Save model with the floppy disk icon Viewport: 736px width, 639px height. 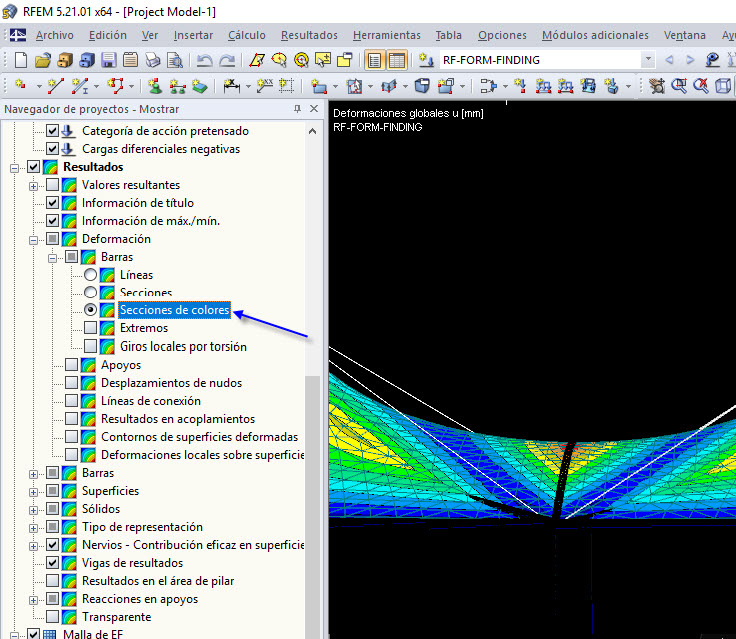108,60
